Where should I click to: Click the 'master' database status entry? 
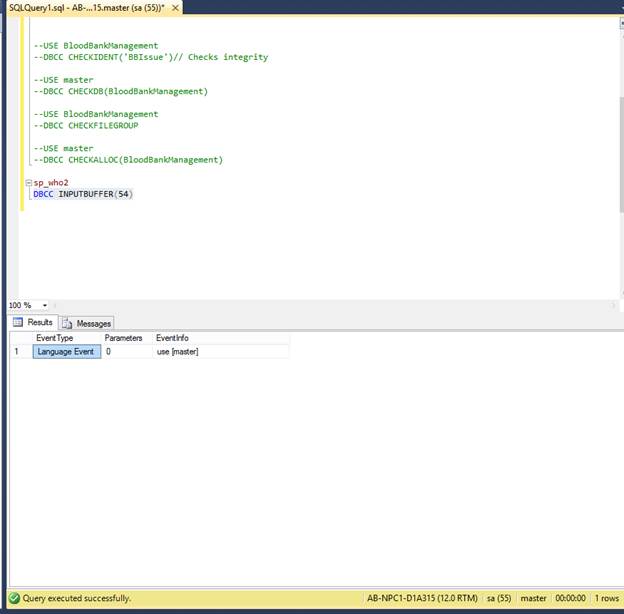tap(533, 598)
